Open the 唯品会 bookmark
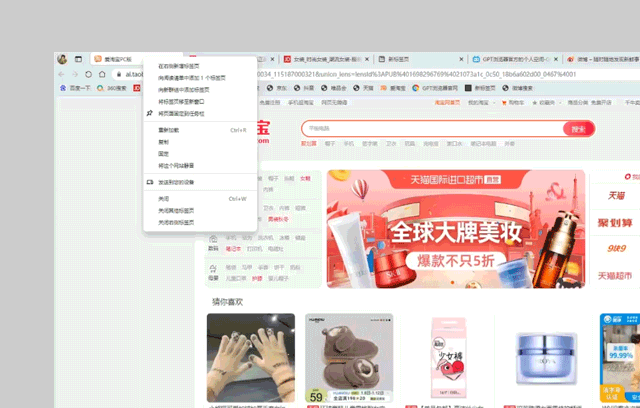This screenshot has height=408, width=640. click(333, 88)
